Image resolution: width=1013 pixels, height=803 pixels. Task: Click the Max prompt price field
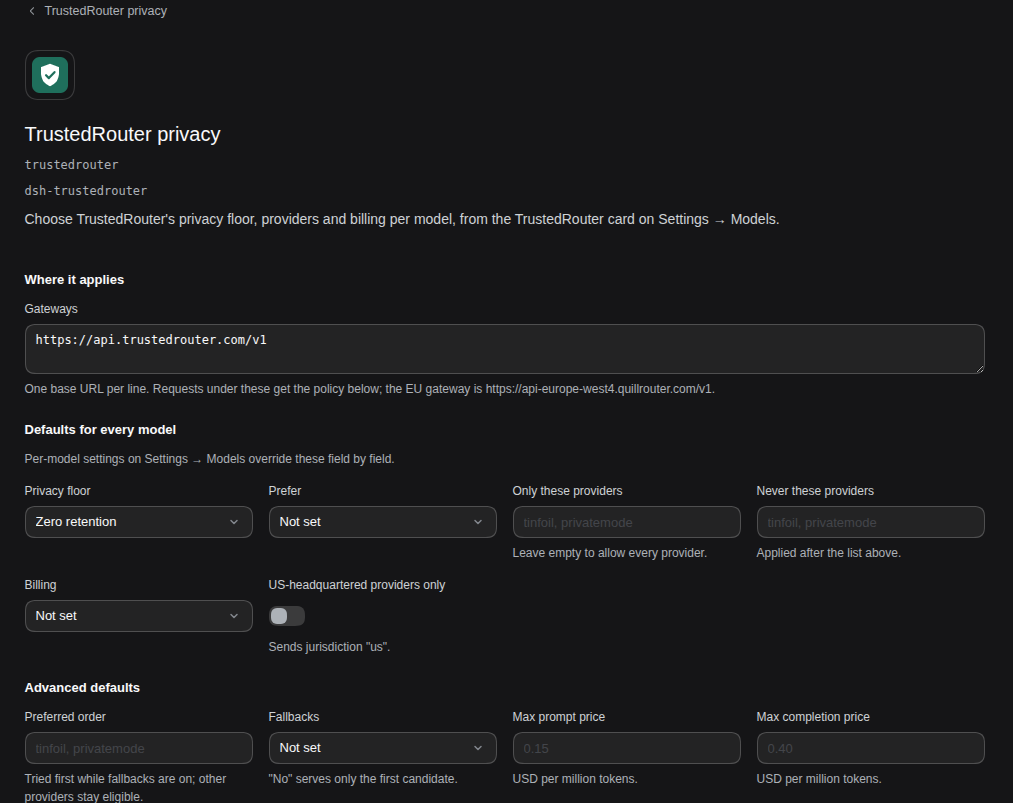click(627, 748)
